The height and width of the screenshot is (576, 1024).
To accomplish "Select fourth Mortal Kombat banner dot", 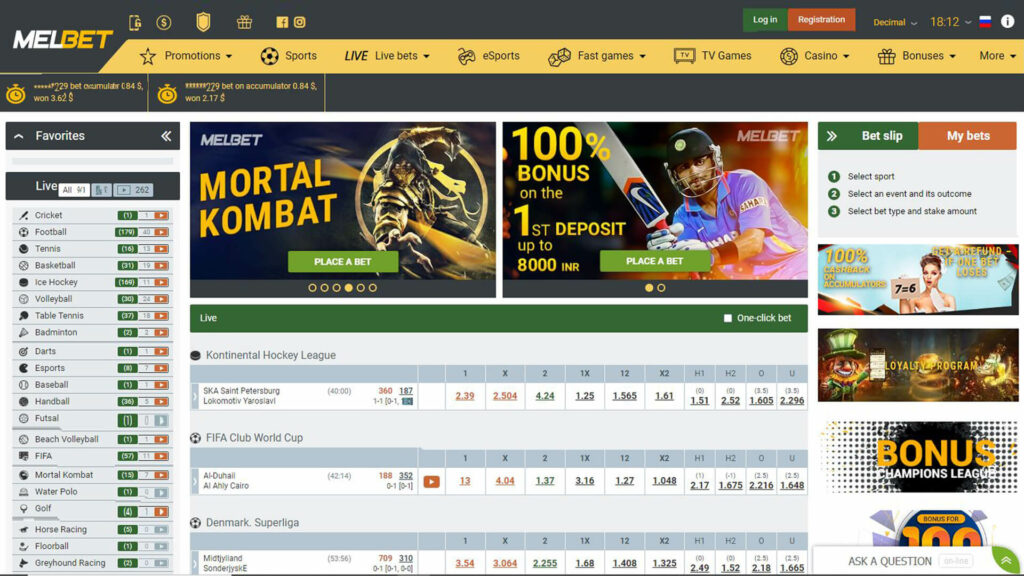I will pos(349,287).
